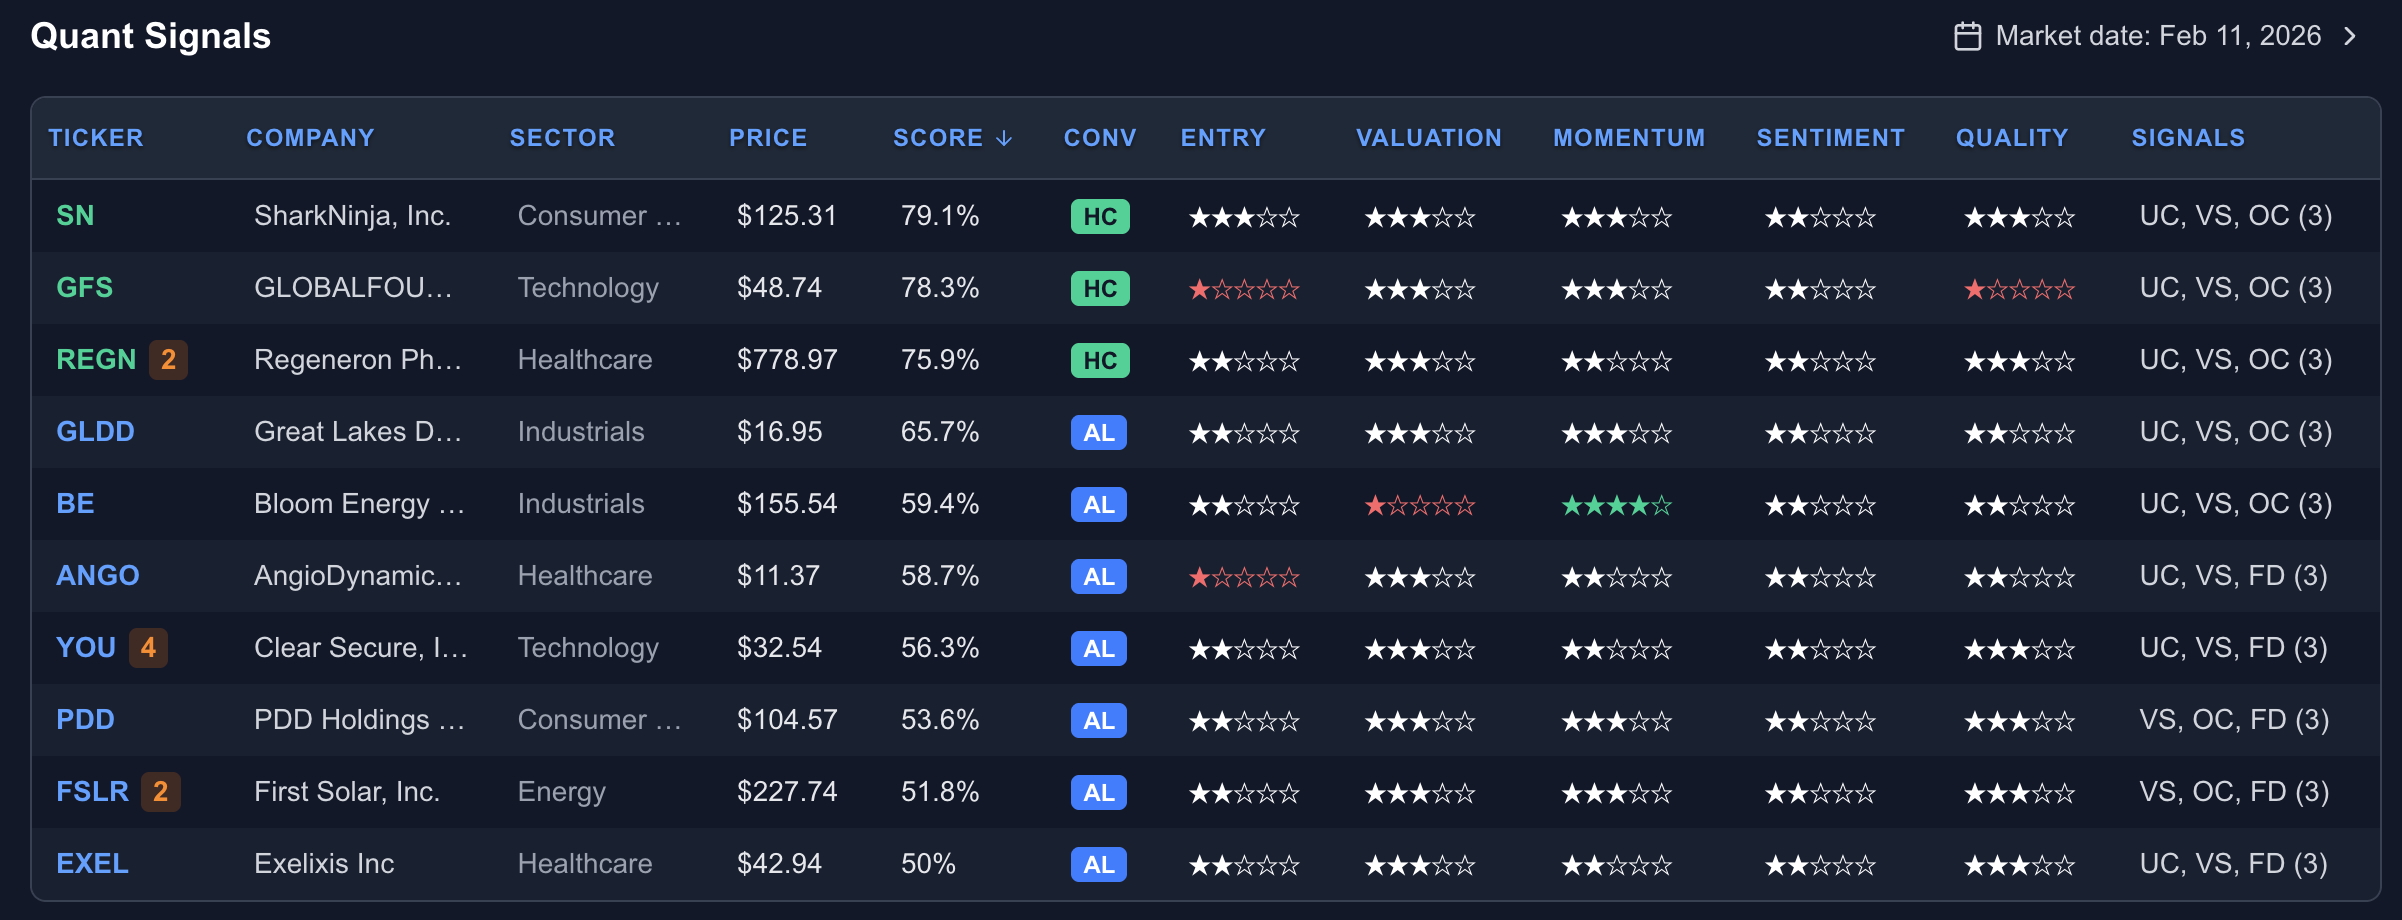Click the red entry stars for GFS
The image size is (2402, 920).
point(1243,290)
